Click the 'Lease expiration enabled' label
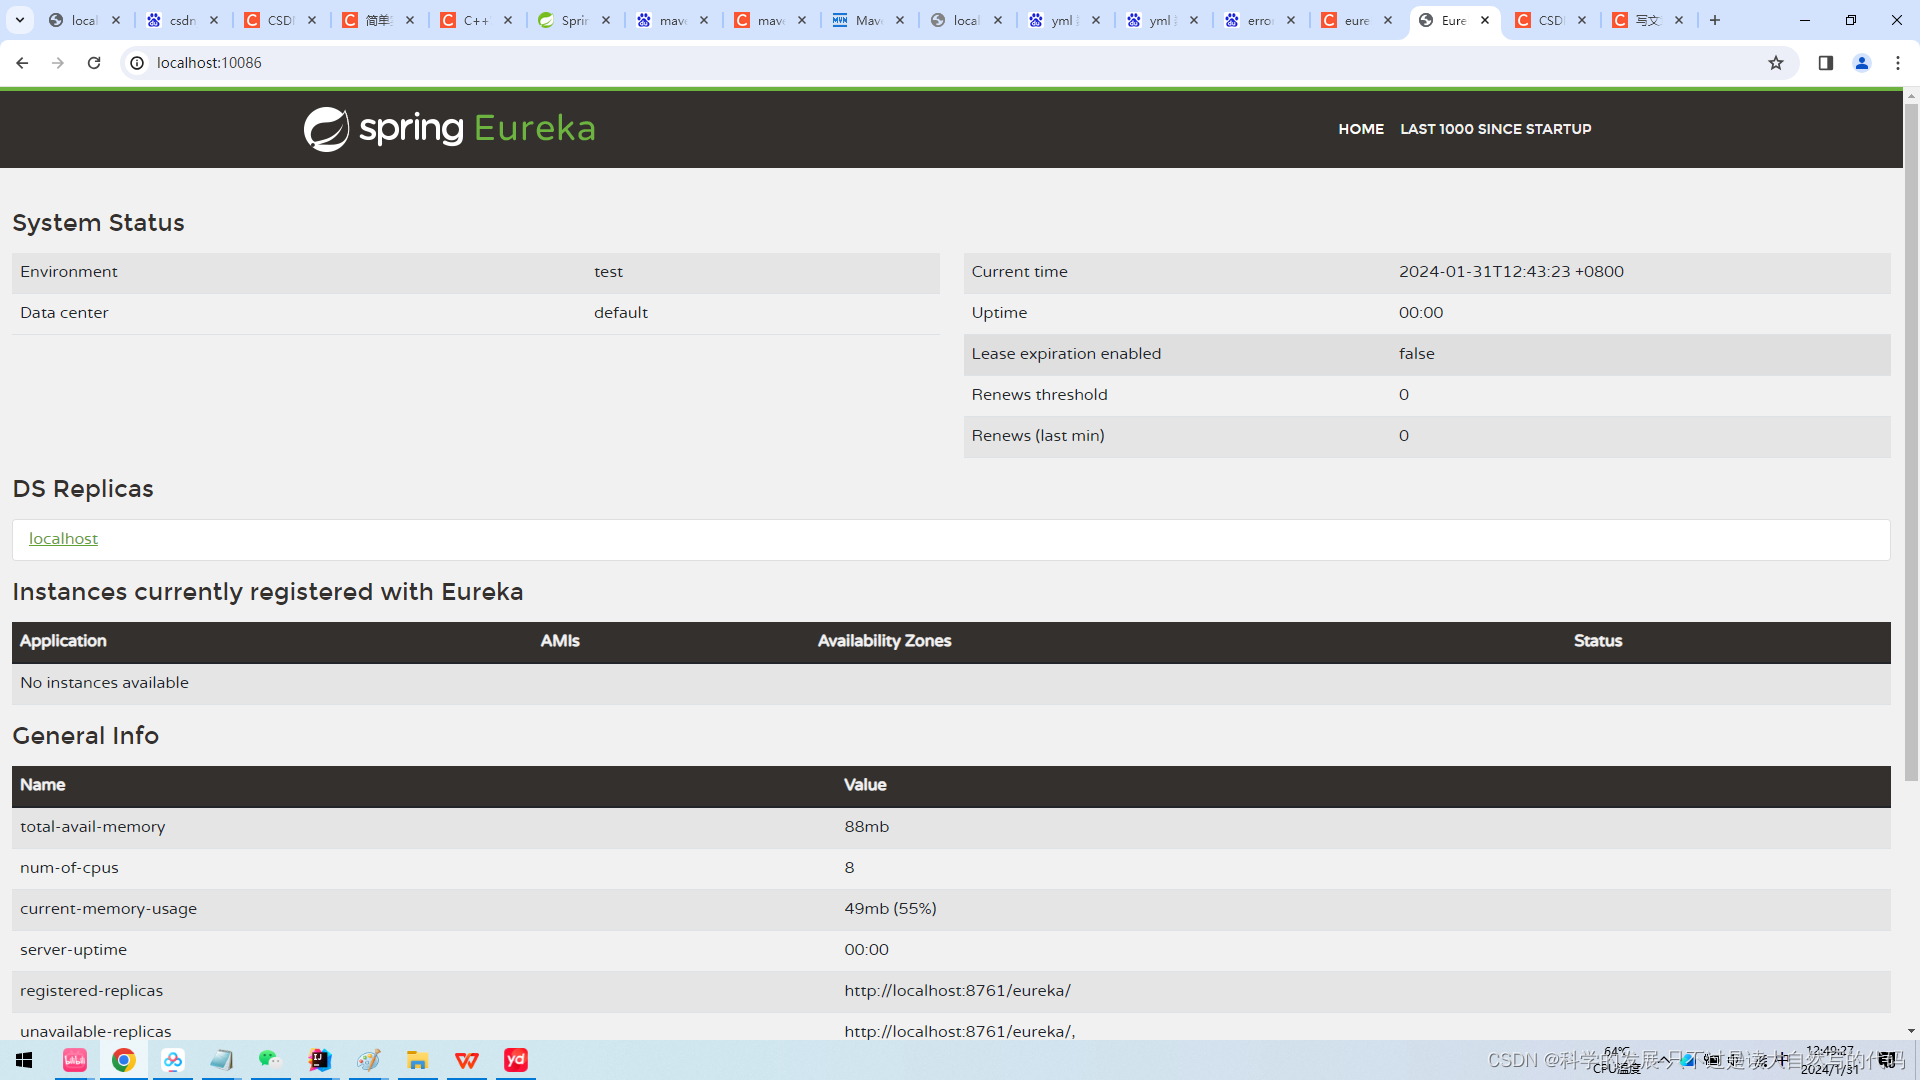The image size is (1920, 1080). [x=1066, y=354]
